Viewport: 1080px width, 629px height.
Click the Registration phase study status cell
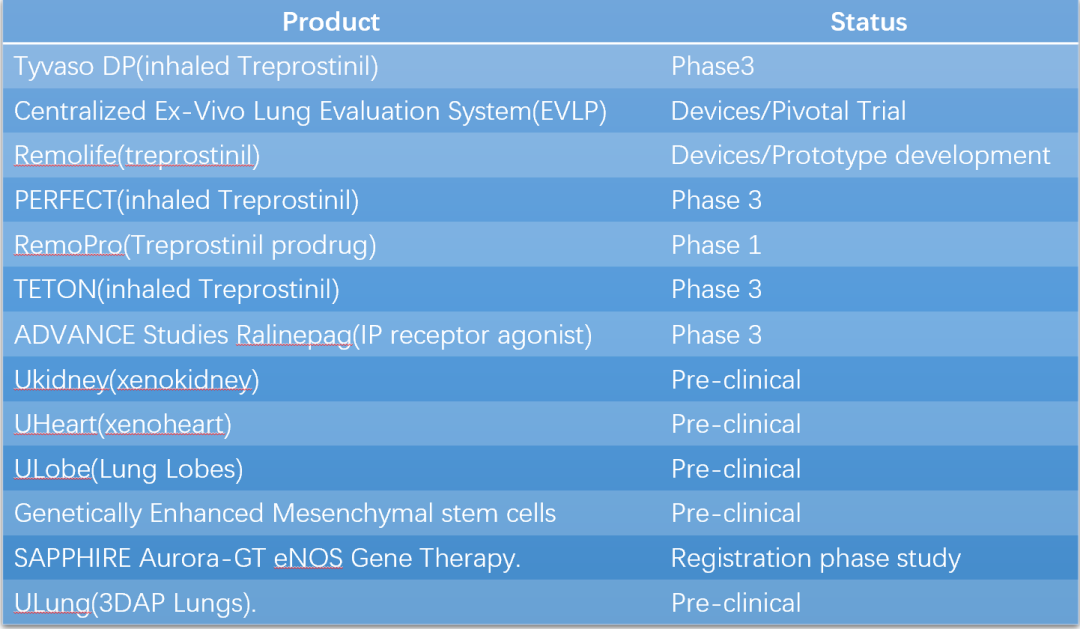(815, 558)
